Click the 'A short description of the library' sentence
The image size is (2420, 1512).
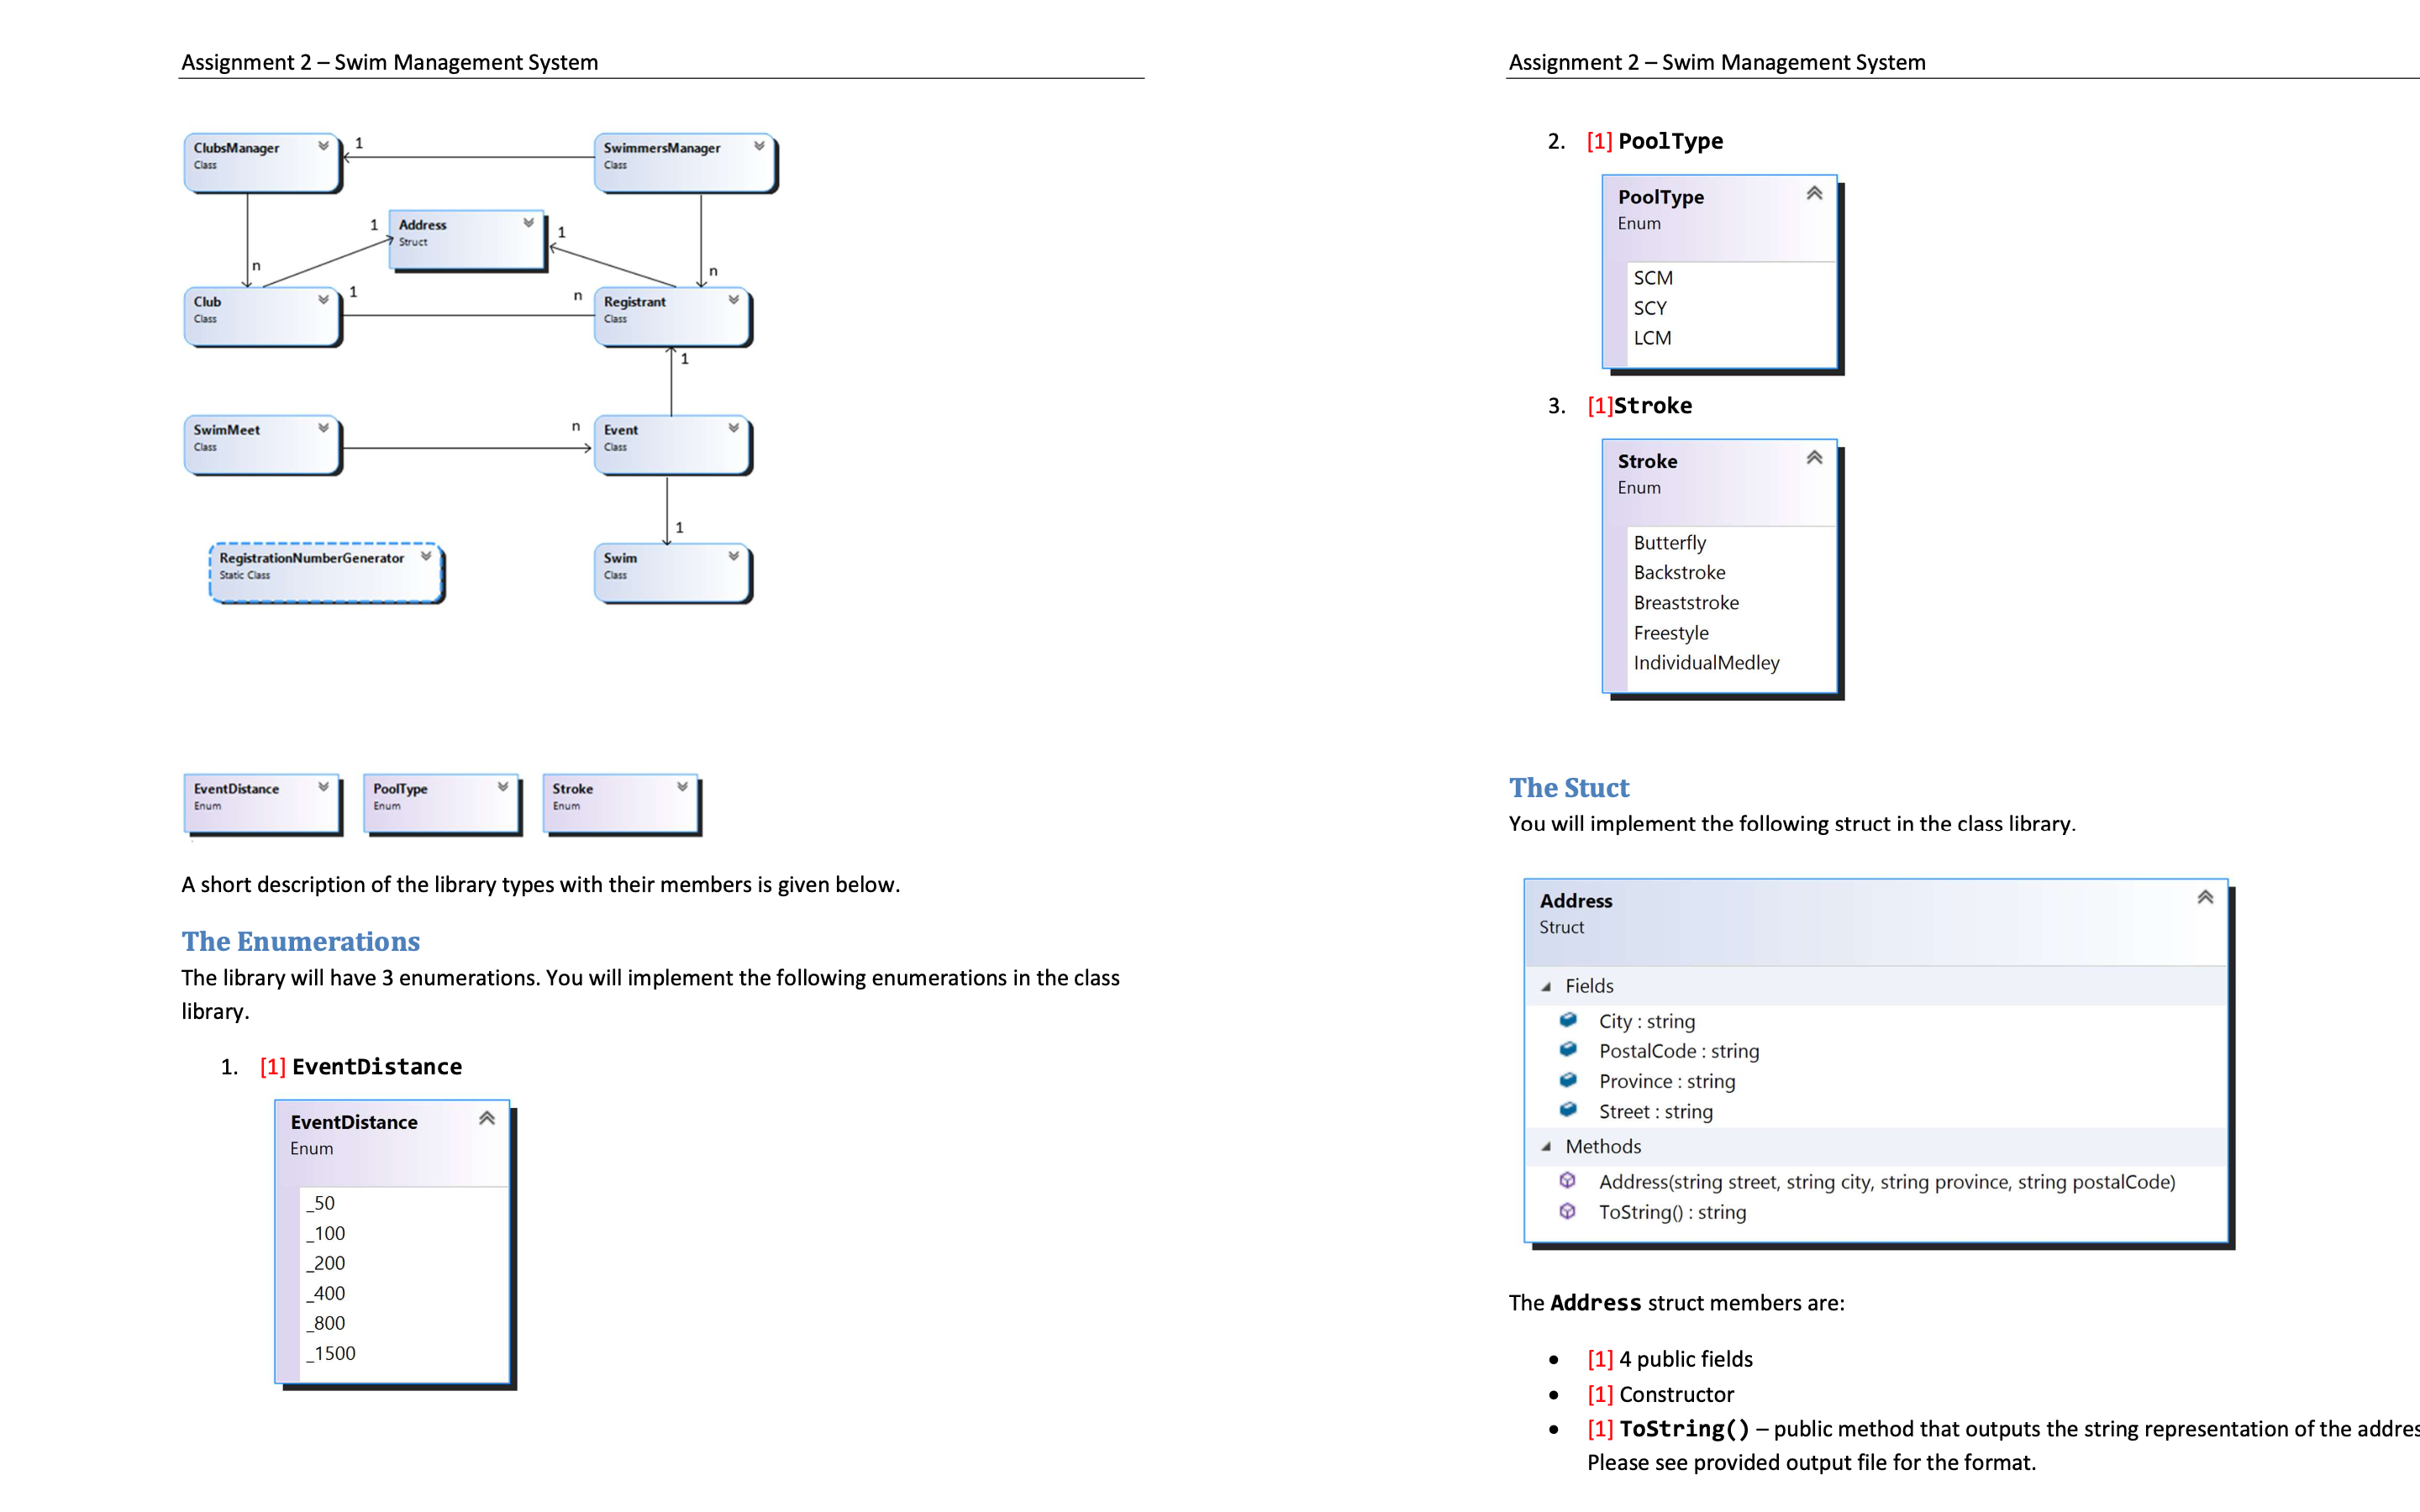[540, 885]
